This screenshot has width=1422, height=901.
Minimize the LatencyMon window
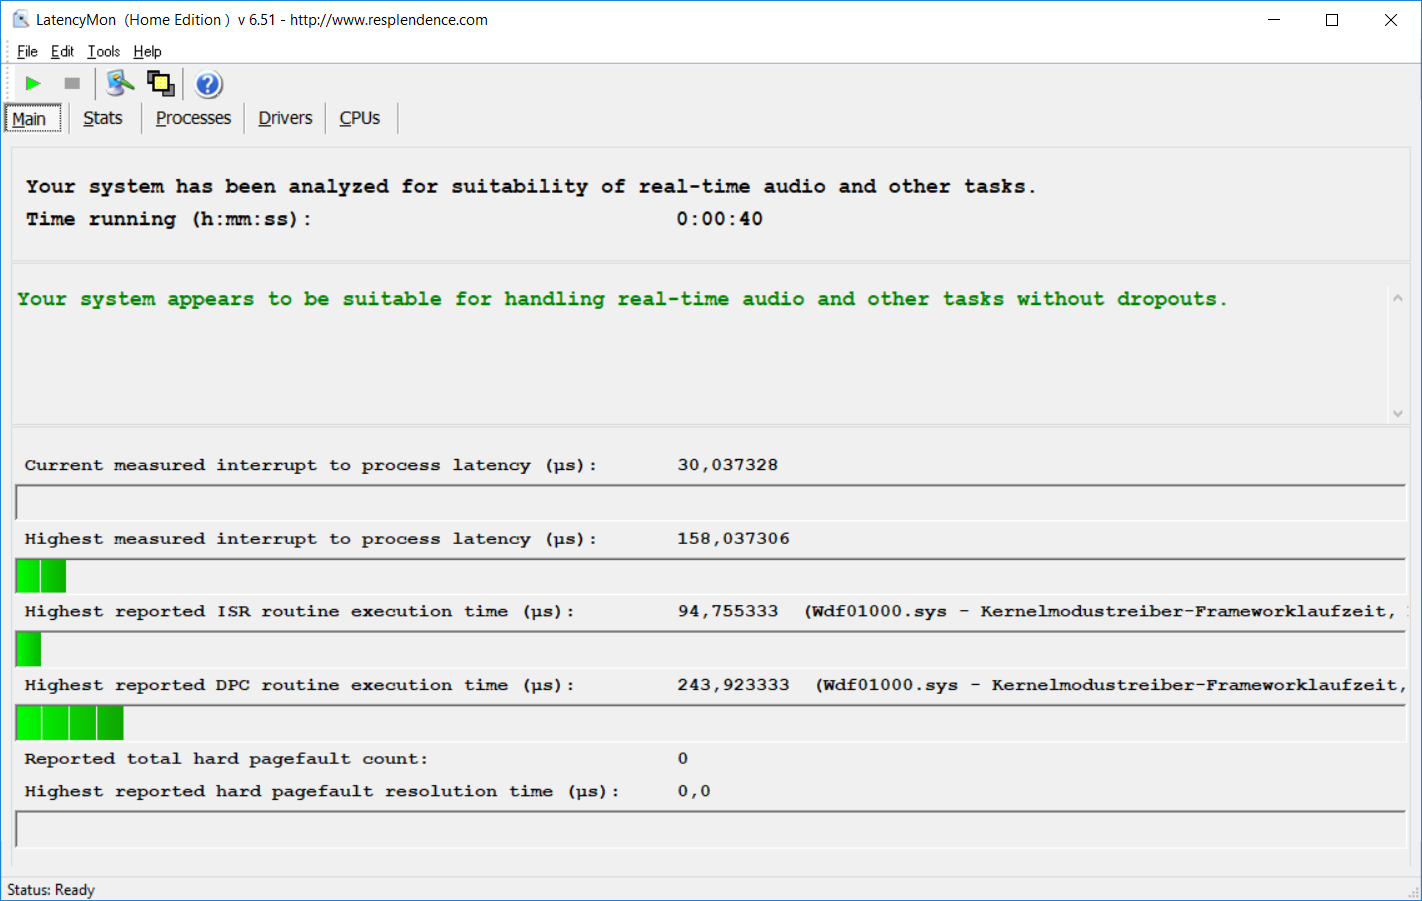click(x=1274, y=20)
